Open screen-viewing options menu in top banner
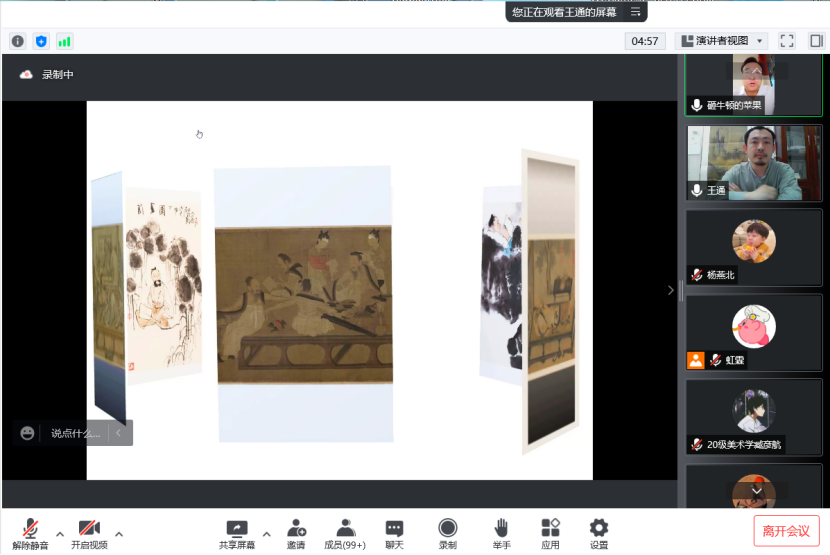This screenshot has width=830, height=555. [635, 12]
